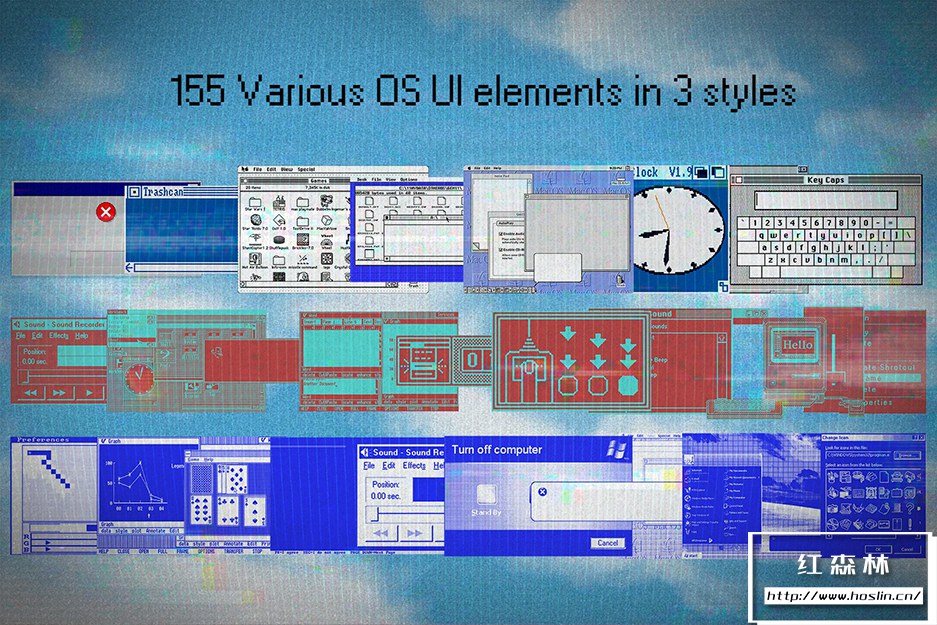Open Effects menu in red Sound Recorder
The width and height of the screenshot is (937, 625).
(59, 336)
